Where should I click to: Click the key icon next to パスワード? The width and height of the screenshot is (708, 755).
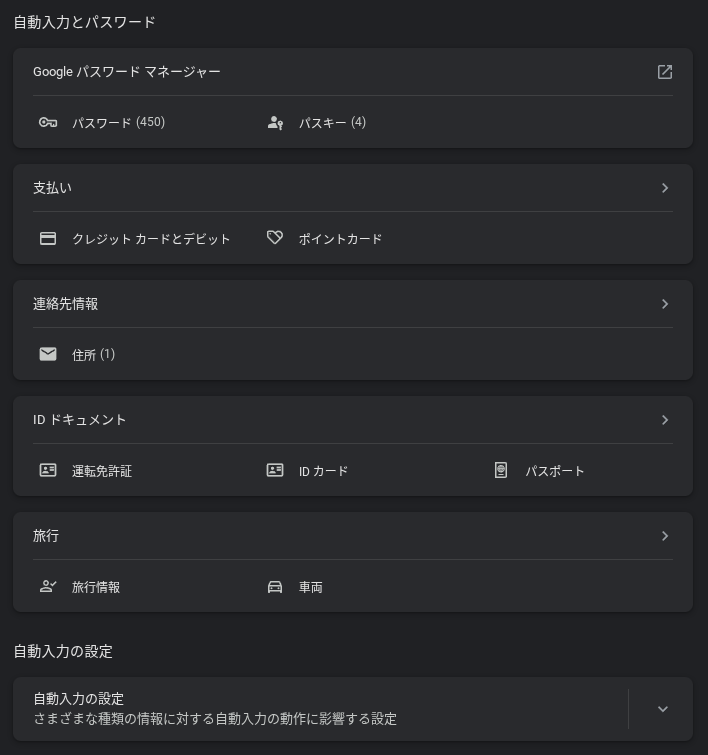pos(48,122)
